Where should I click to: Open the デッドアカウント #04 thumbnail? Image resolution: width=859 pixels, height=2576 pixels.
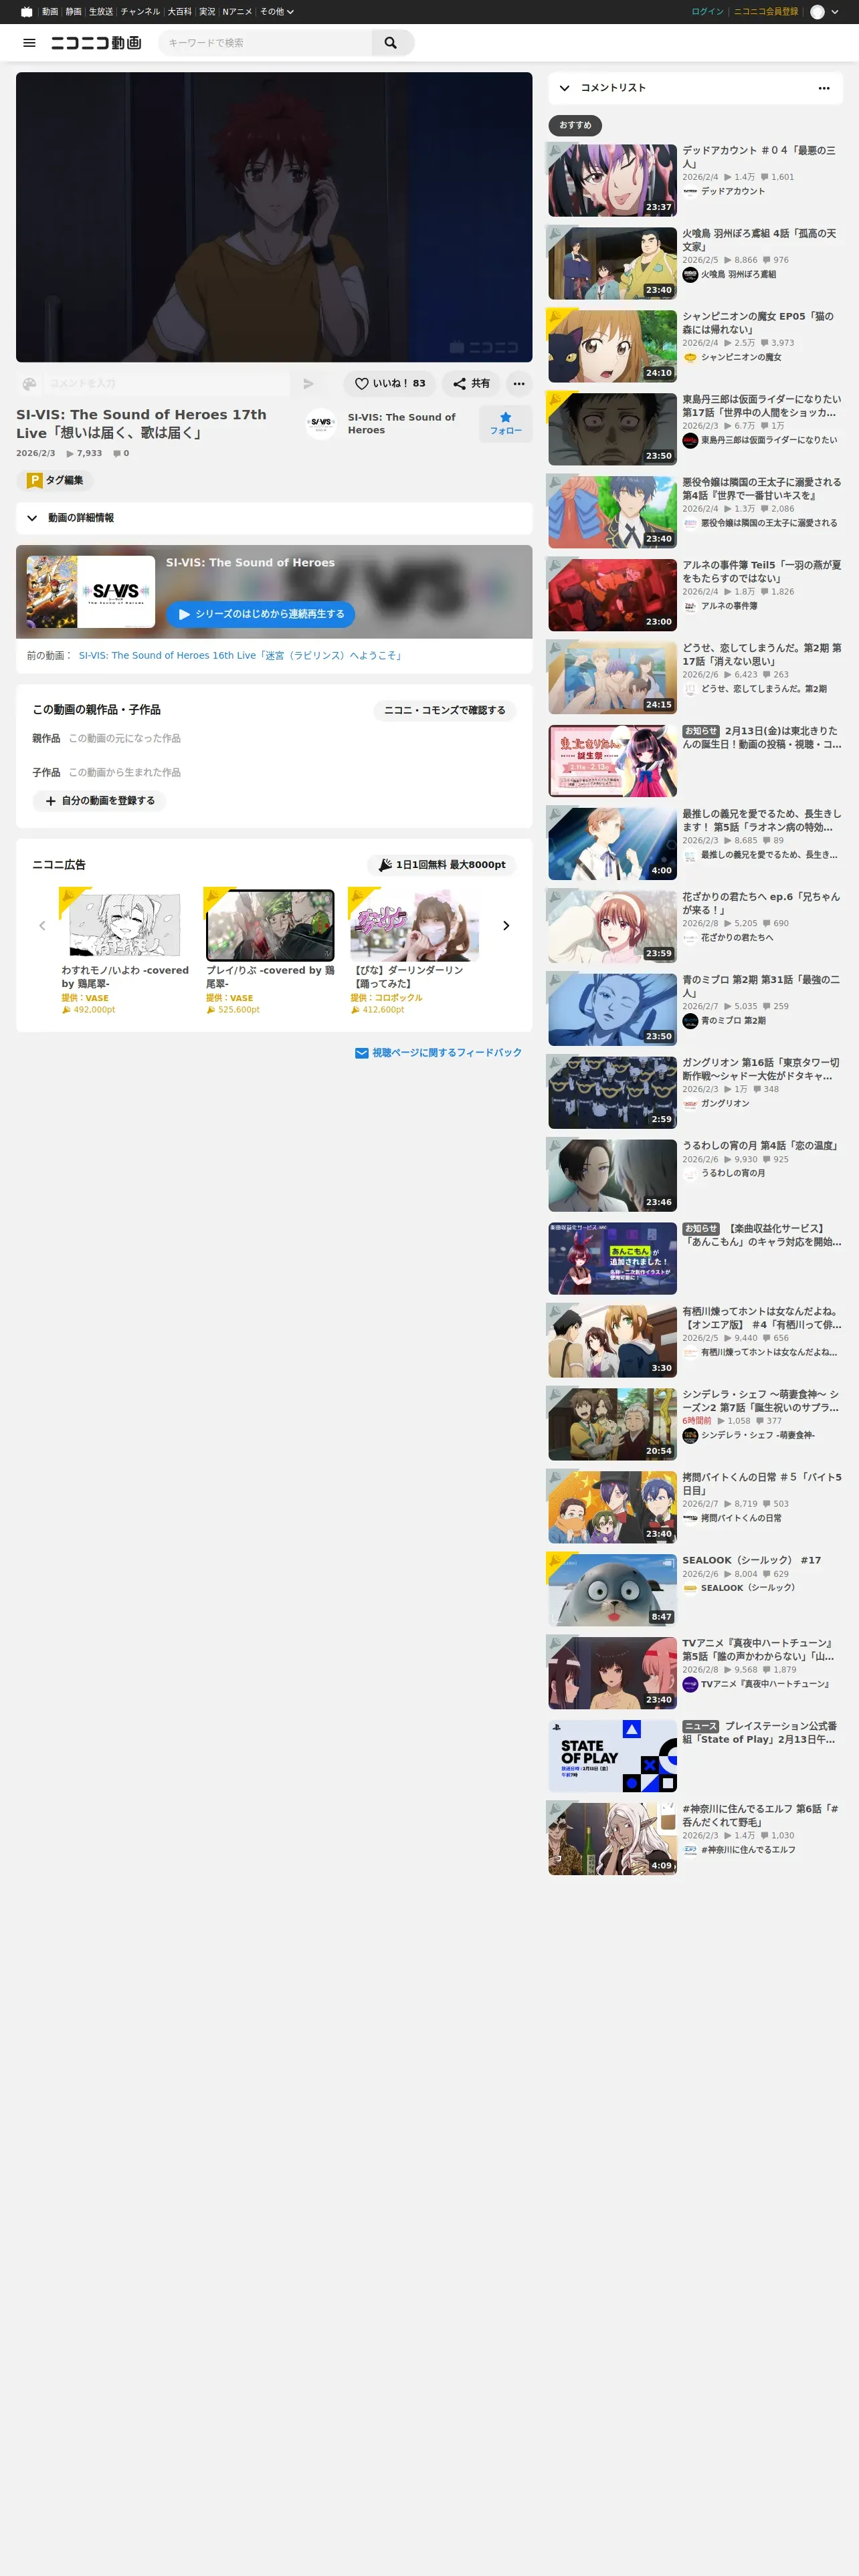point(612,180)
